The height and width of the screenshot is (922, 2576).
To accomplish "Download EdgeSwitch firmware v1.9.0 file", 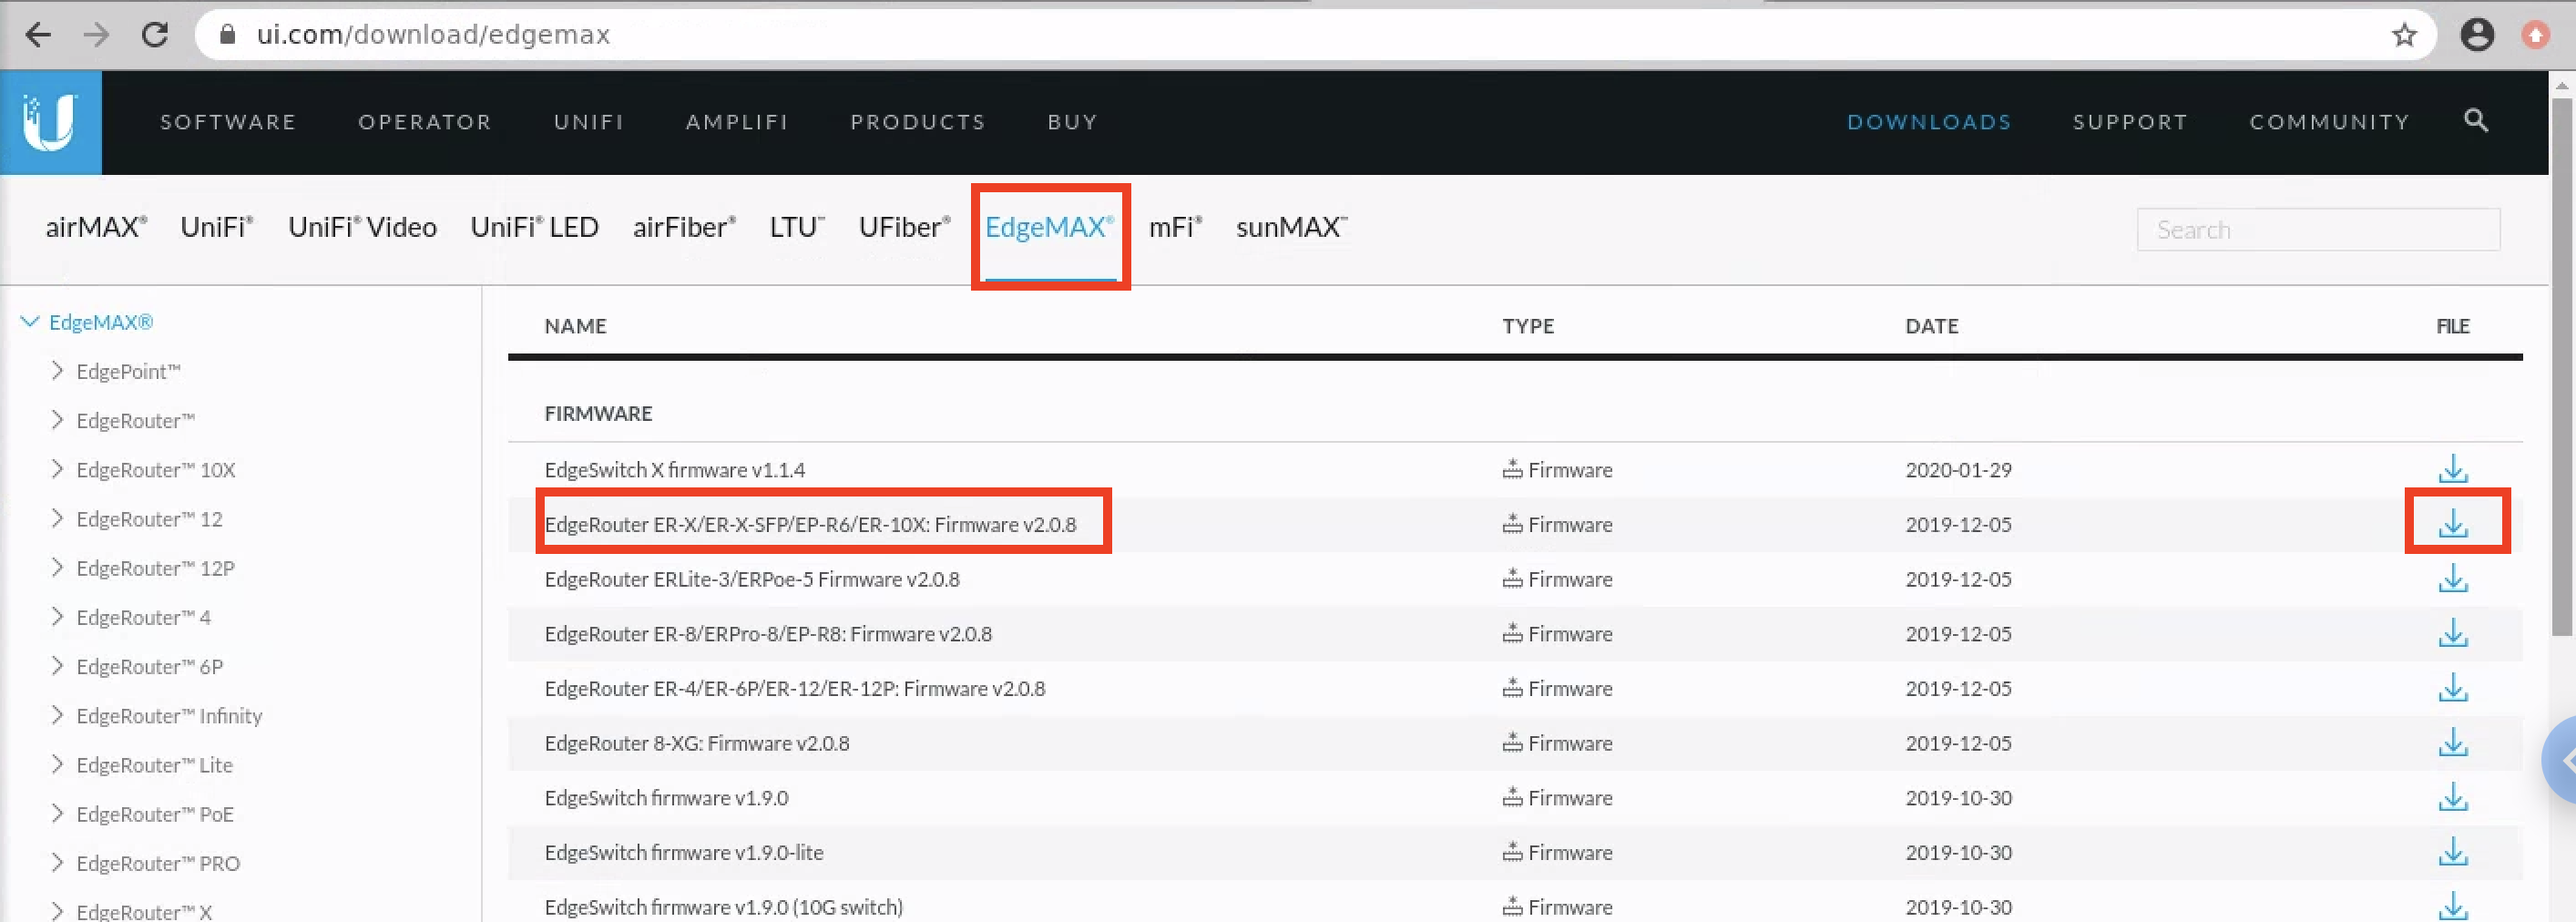I will [x=2453, y=798].
